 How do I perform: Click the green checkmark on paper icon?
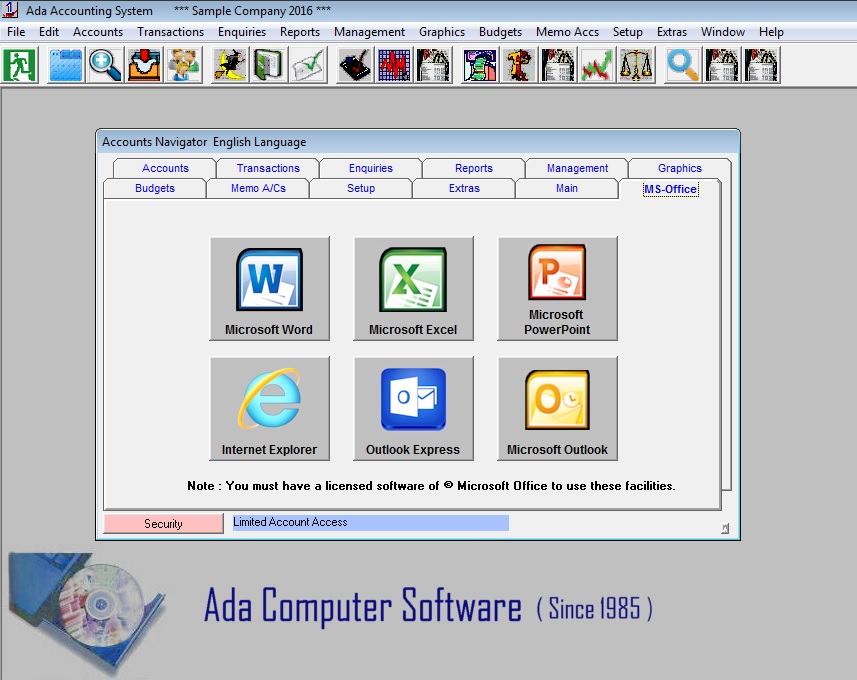308,65
